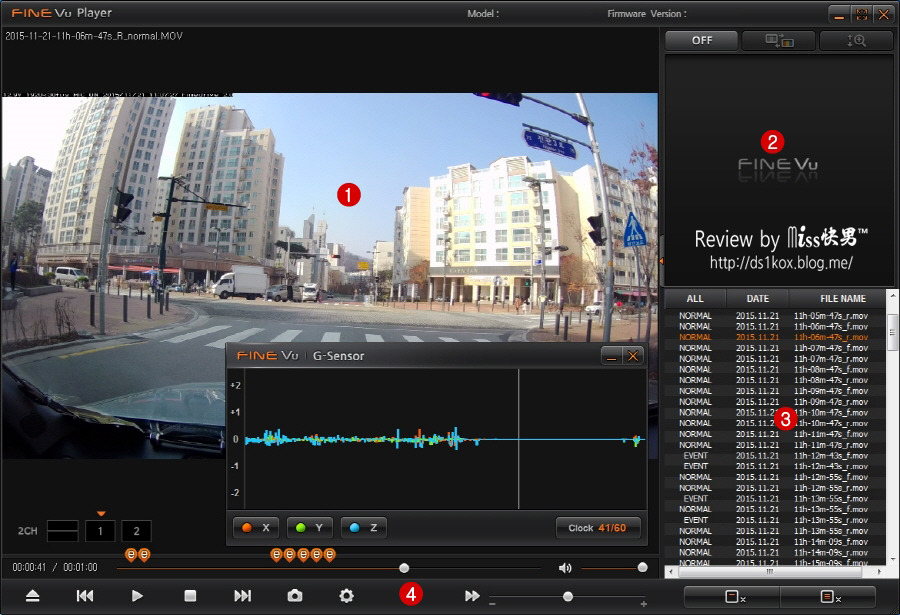Click the file list vertical scrollbar thumb
The image size is (900, 615).
[x=892, y=332]
